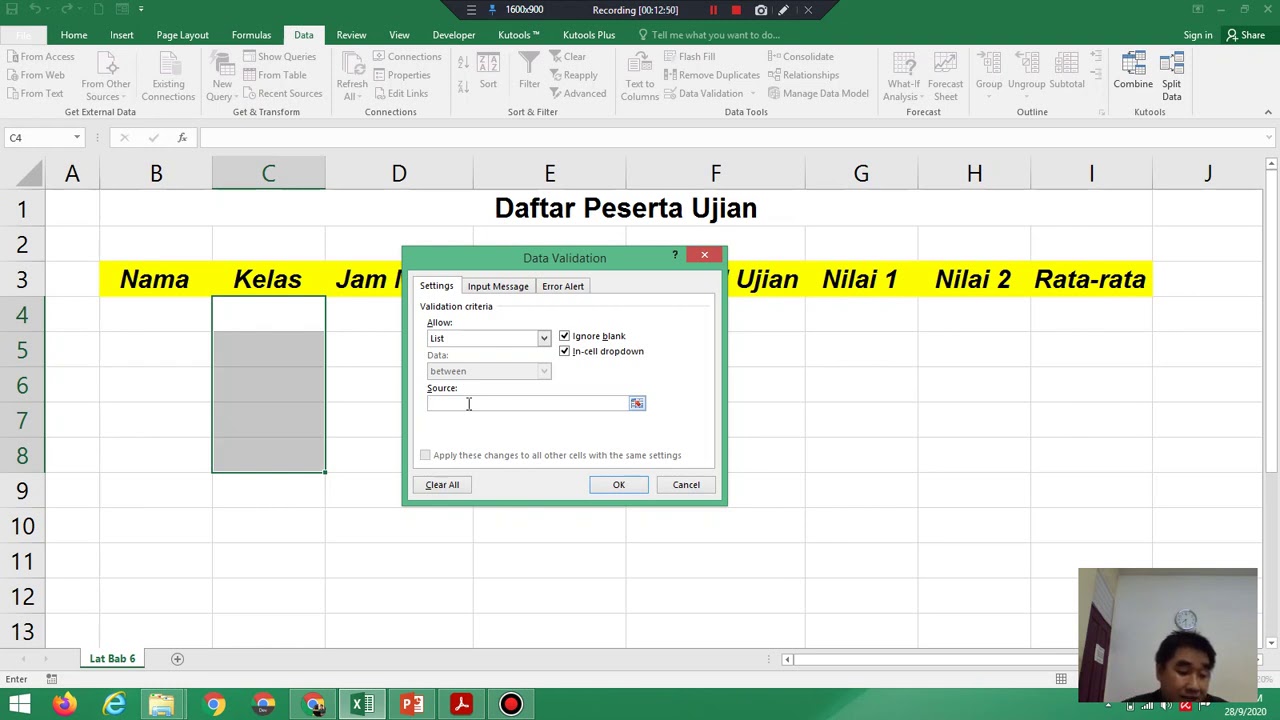
Task: Open Excel from the taskbar
Action: point(363,704)
